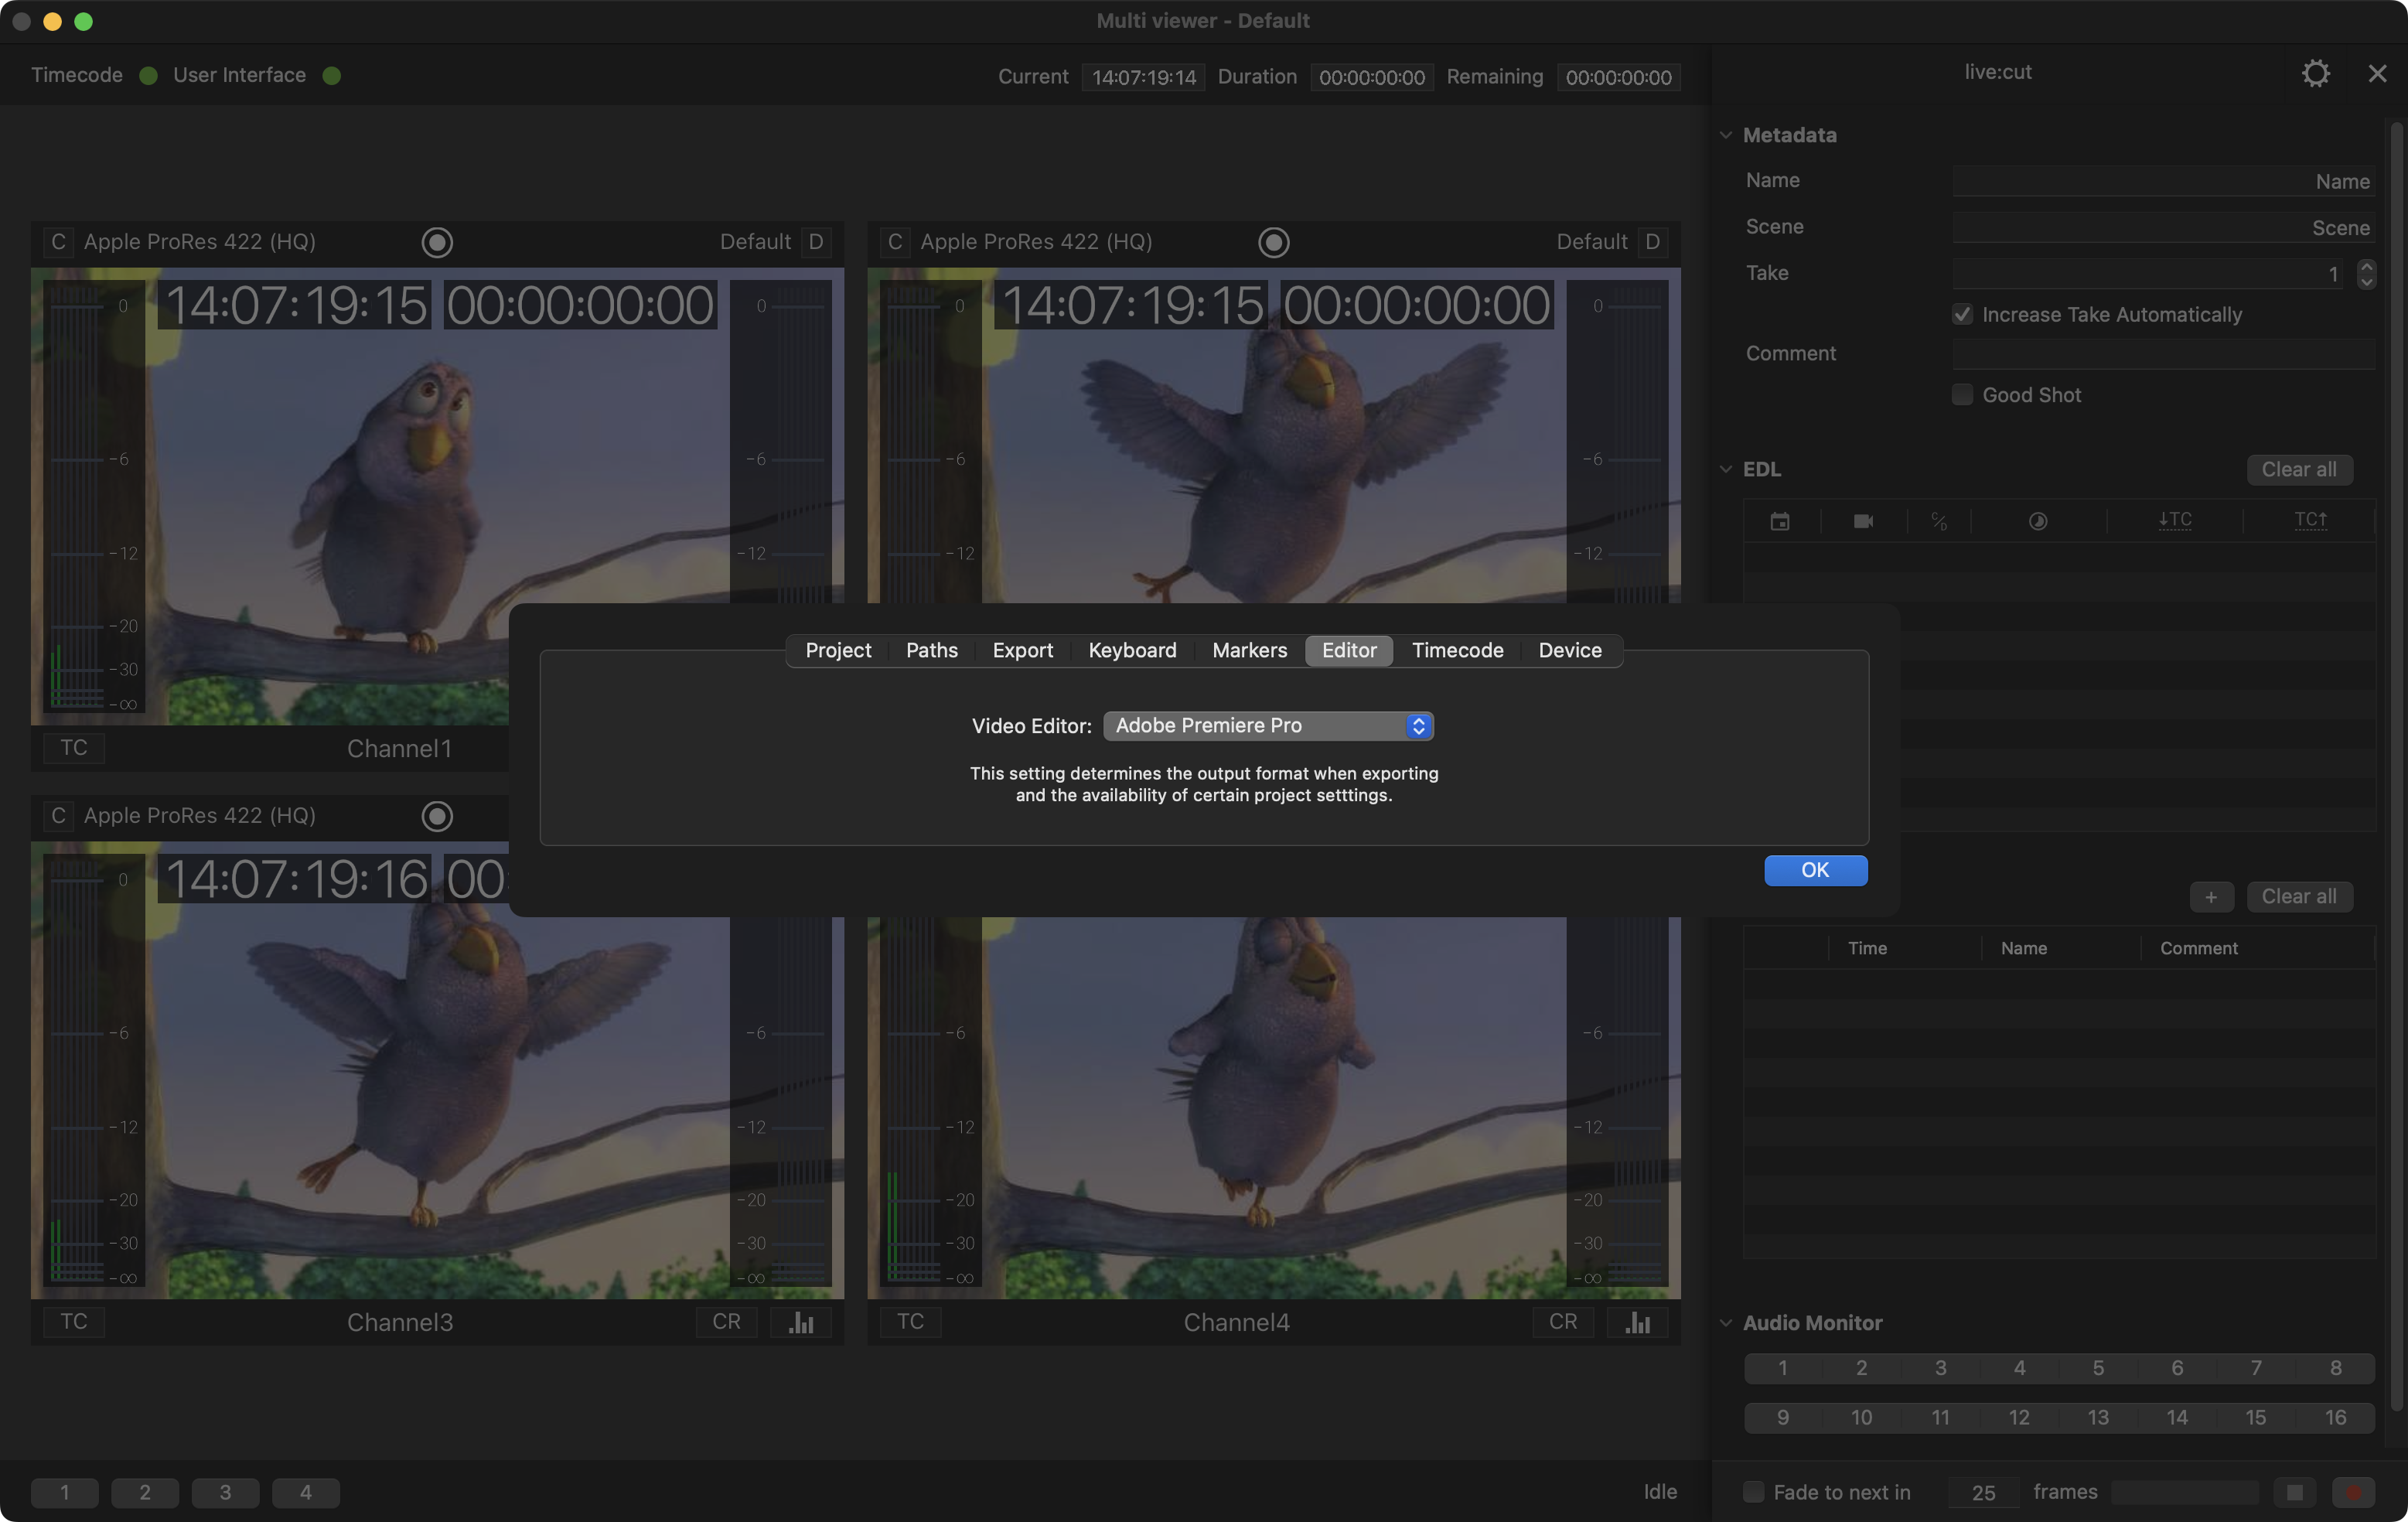
Task: Toggle the CR button for Channel4
Action: coord(1563,1322)
